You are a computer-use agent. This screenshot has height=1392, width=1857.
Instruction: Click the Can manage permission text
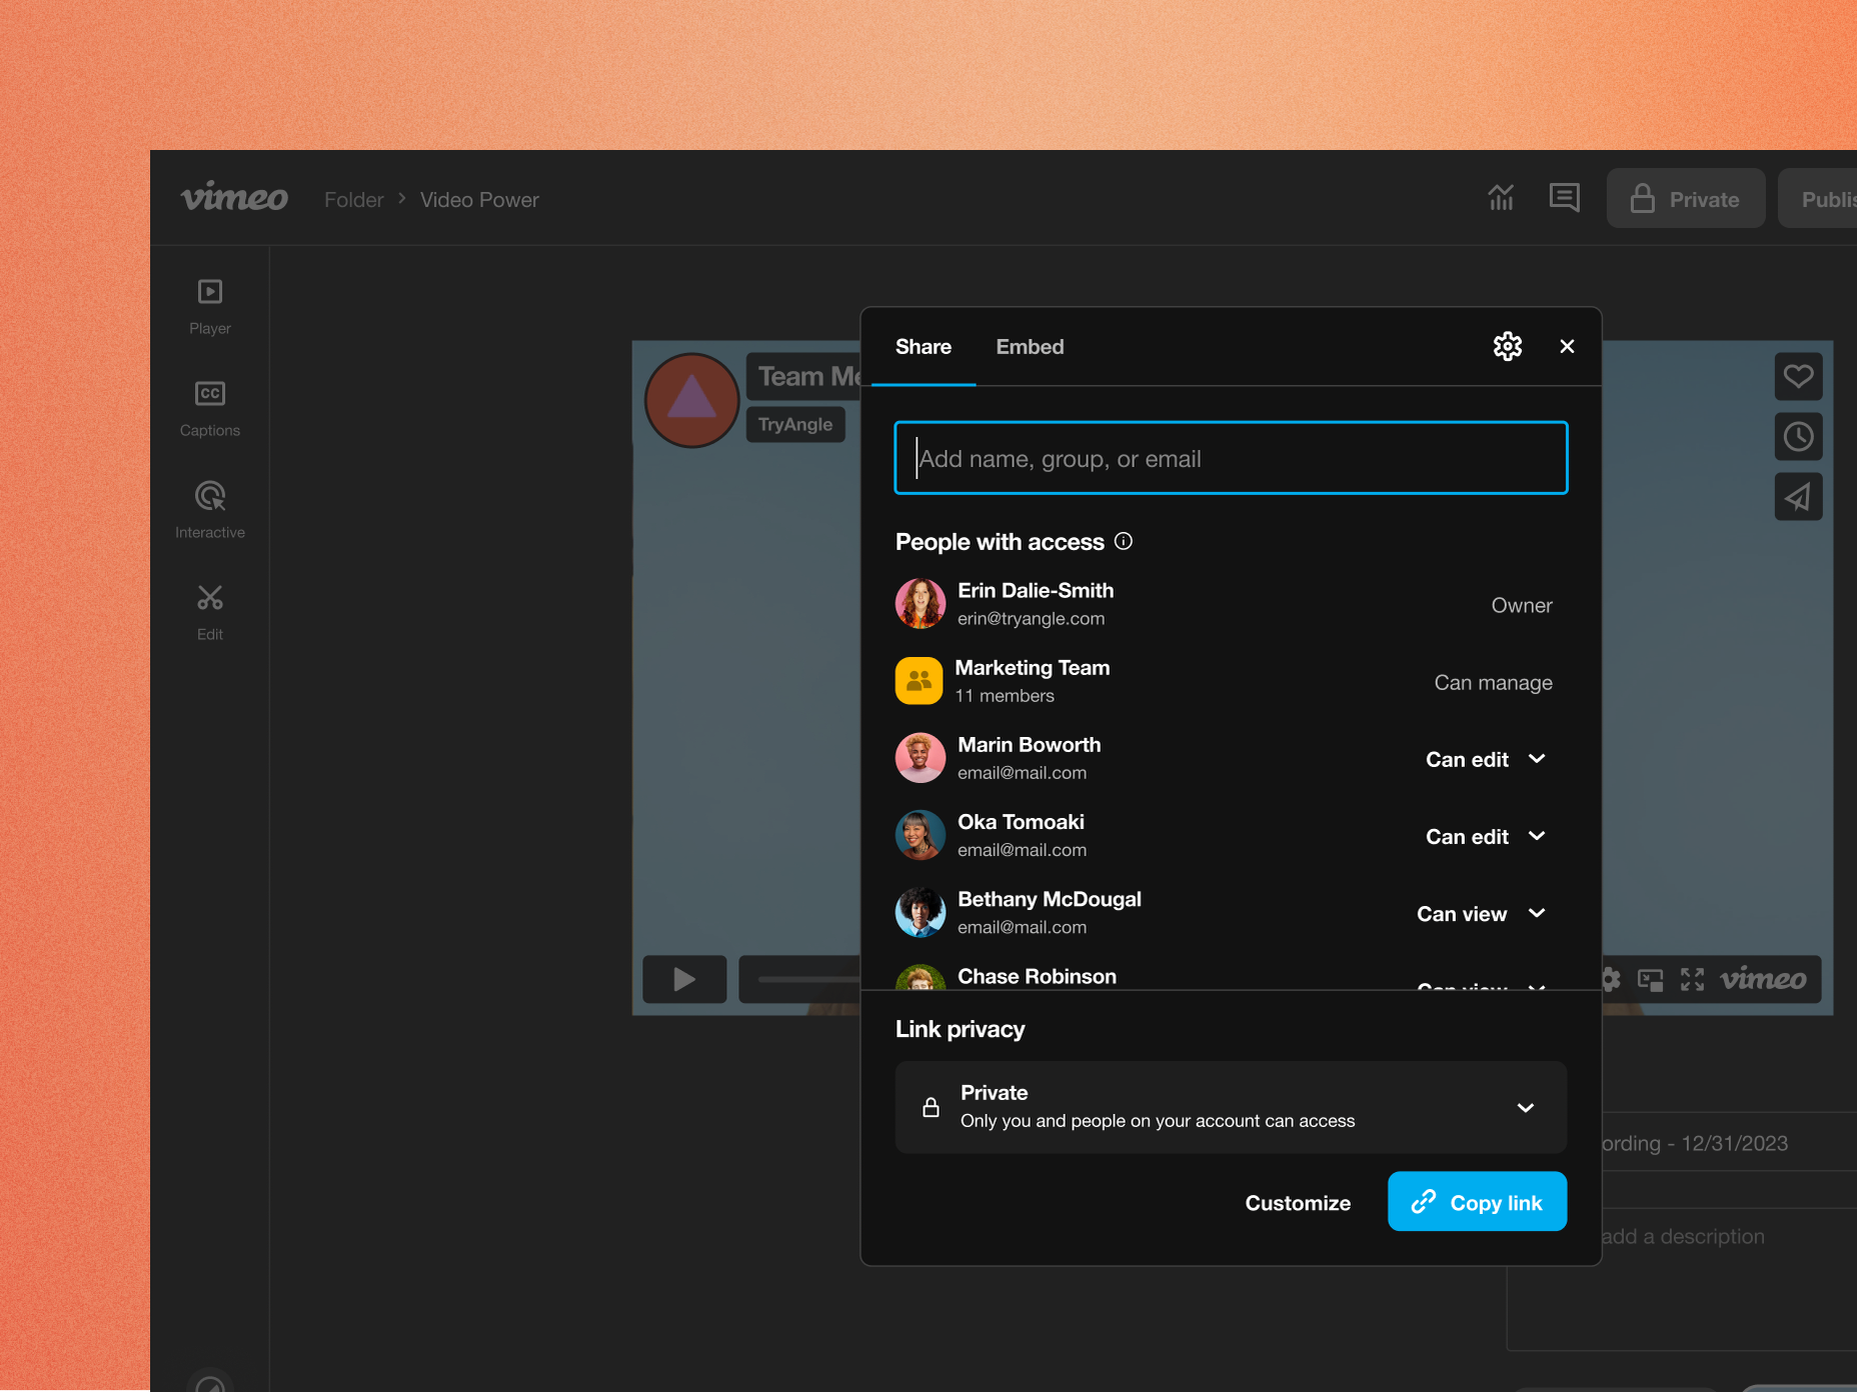coord(1493,682)
